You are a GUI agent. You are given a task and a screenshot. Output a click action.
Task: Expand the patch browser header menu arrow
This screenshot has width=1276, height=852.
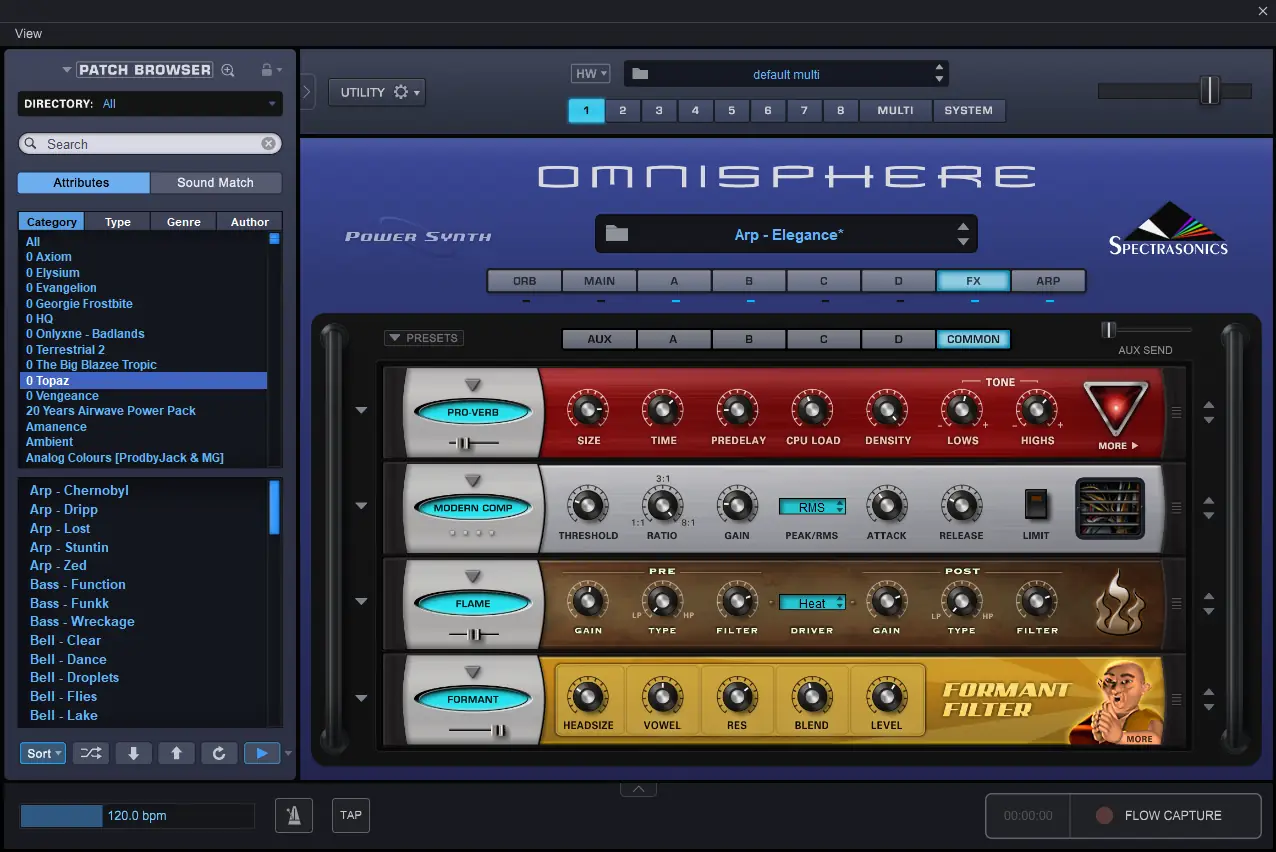[x=67, y=70]
